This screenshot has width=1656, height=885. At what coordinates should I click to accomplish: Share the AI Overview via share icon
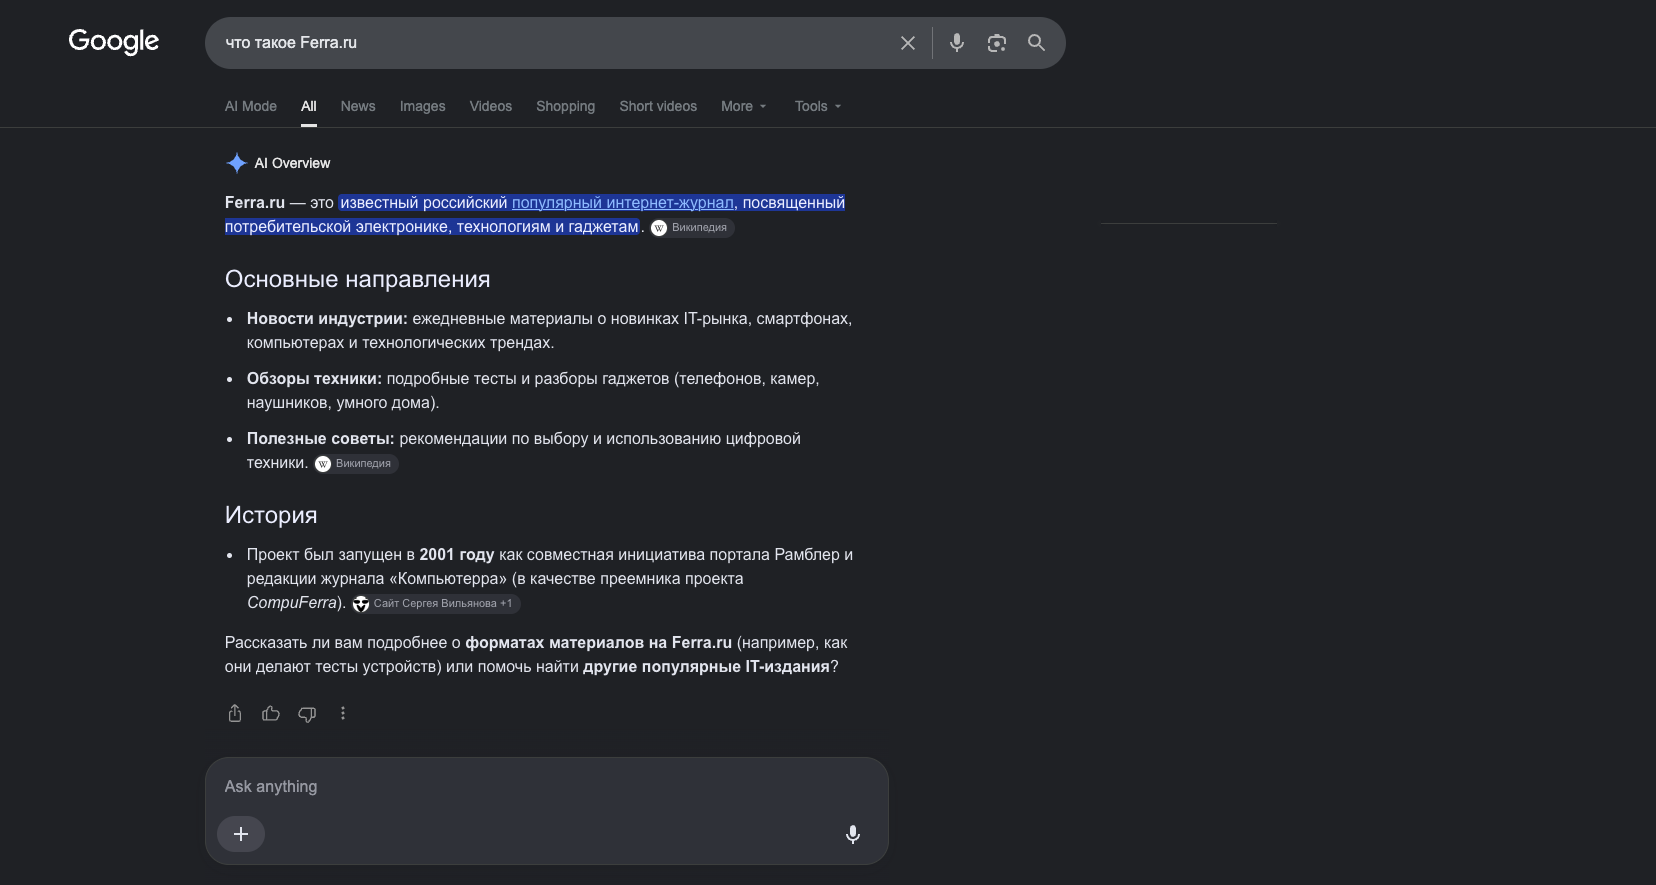click(235, 713)
